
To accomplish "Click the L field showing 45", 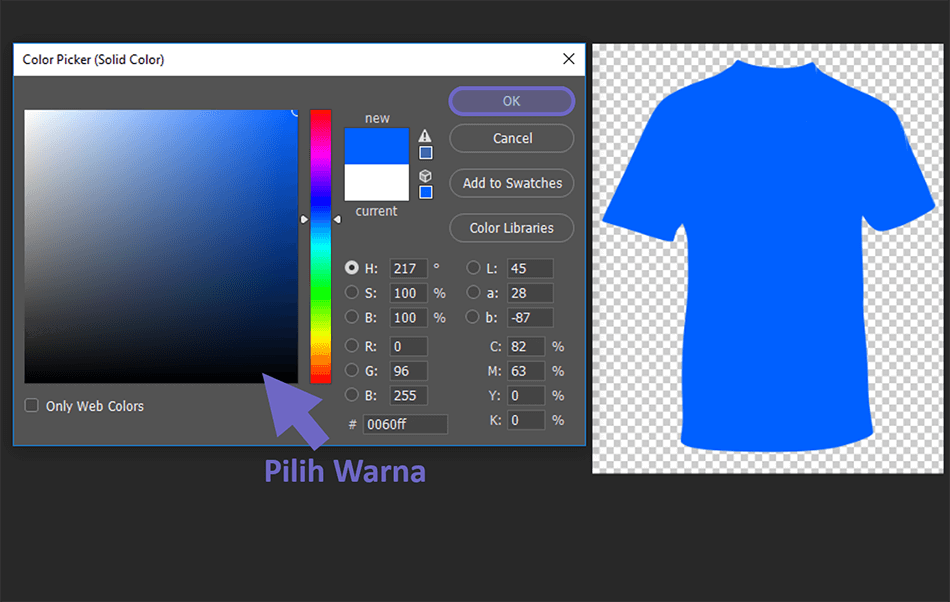I will (x=530, y=268).
